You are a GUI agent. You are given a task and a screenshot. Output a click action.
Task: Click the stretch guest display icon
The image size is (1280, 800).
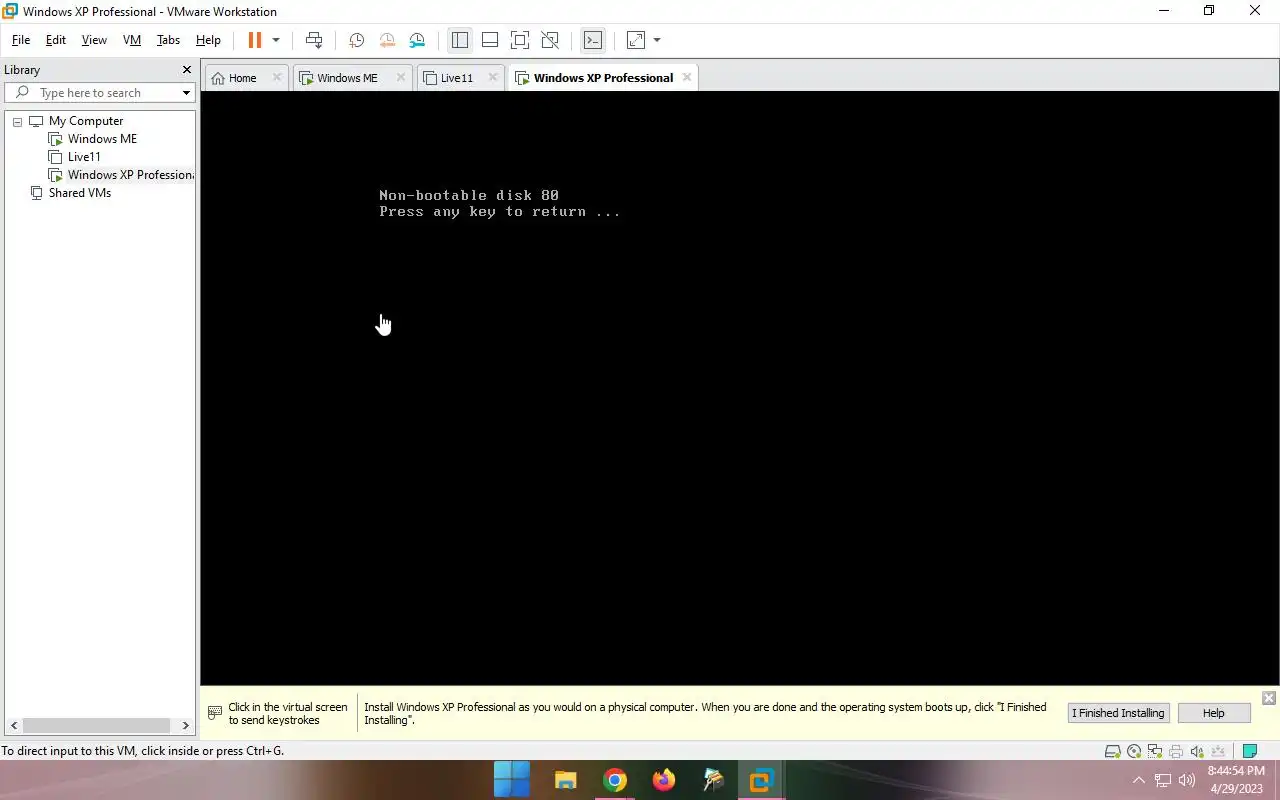click(x=636, y=40)
